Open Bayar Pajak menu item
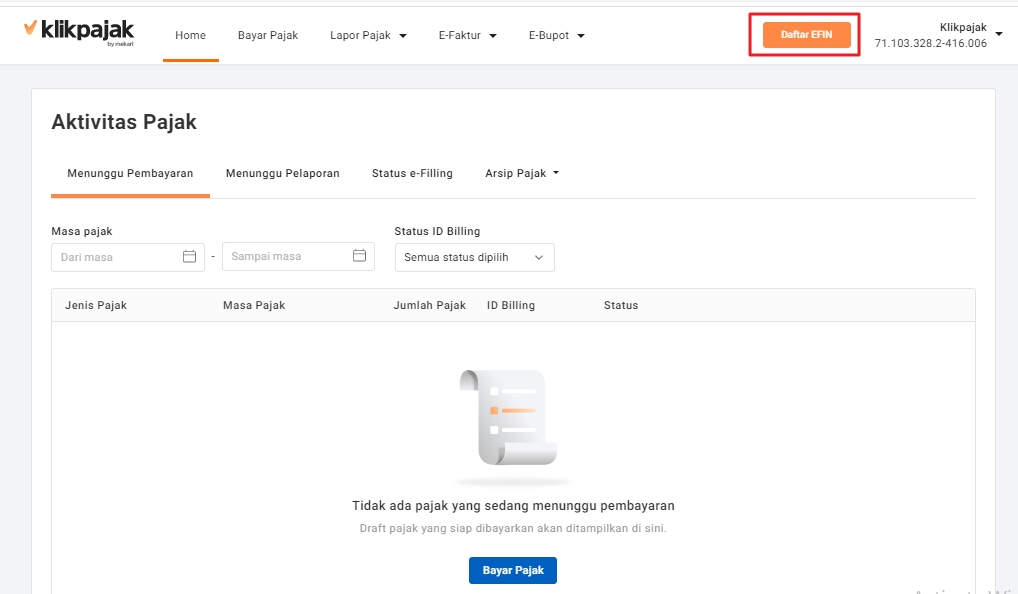The width and height of the screenshot is (1018, 594). coord(267,35)
